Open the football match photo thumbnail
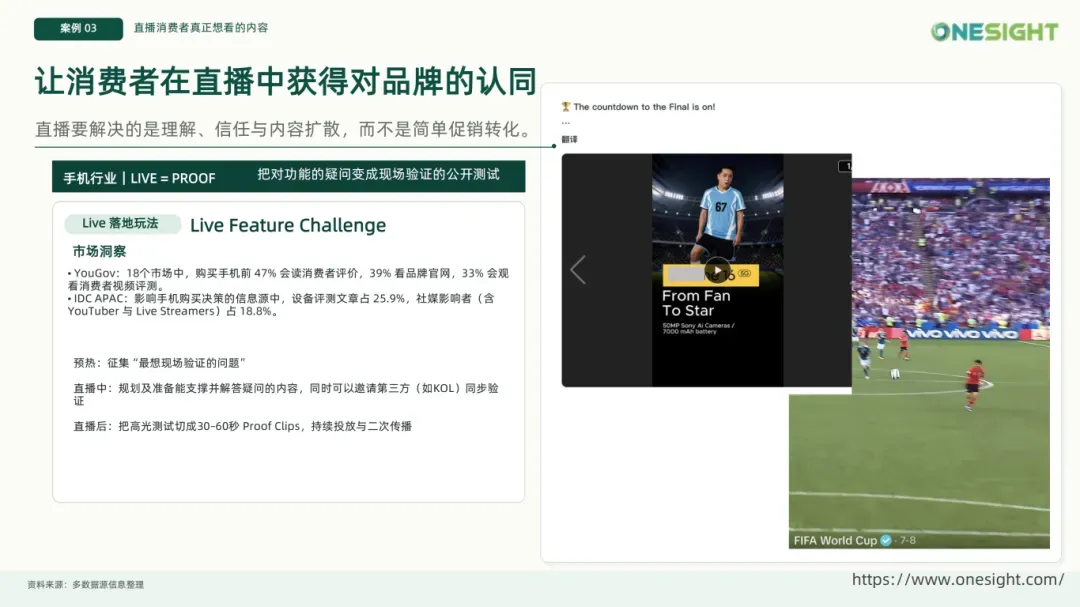The image size is (1080, 607). pos(920,363)
